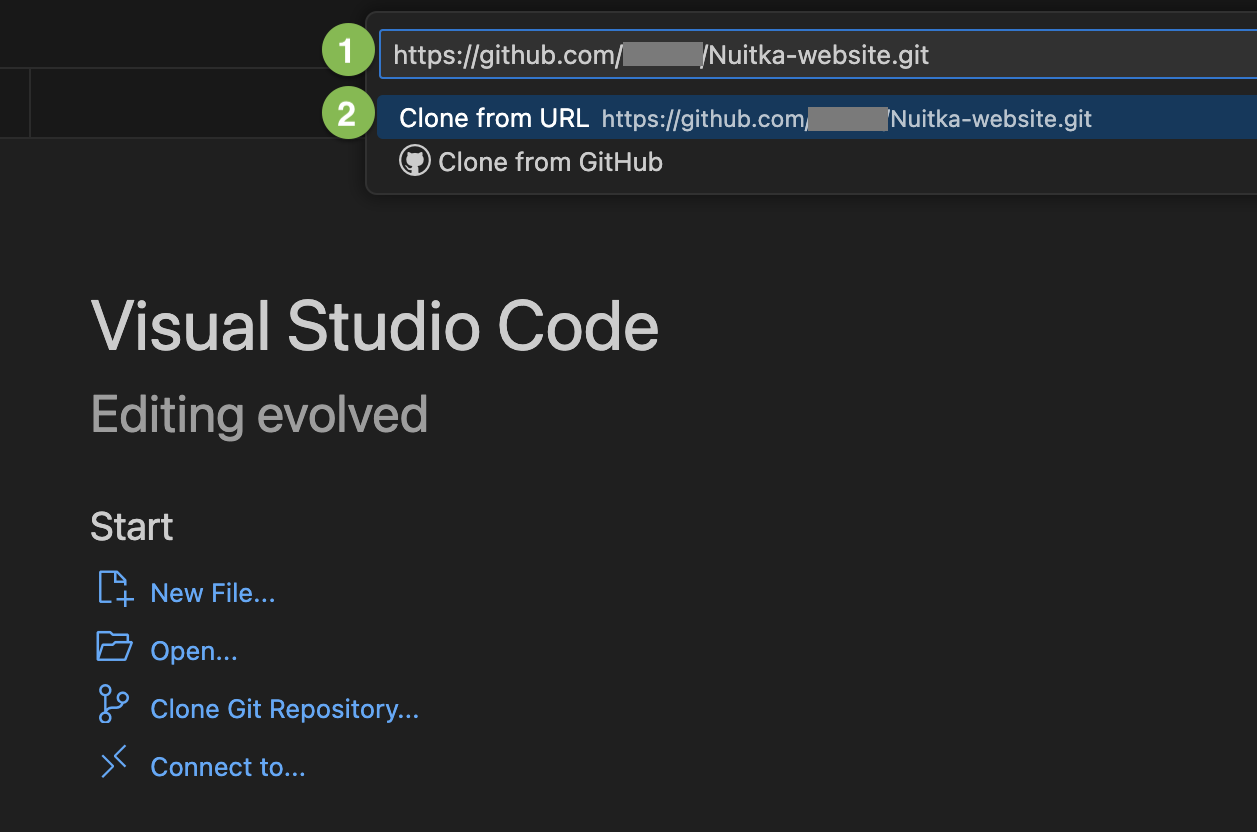The image size is (1257, 832).
Task: Open a folder using the Open... link
Action: pos(193,651)
